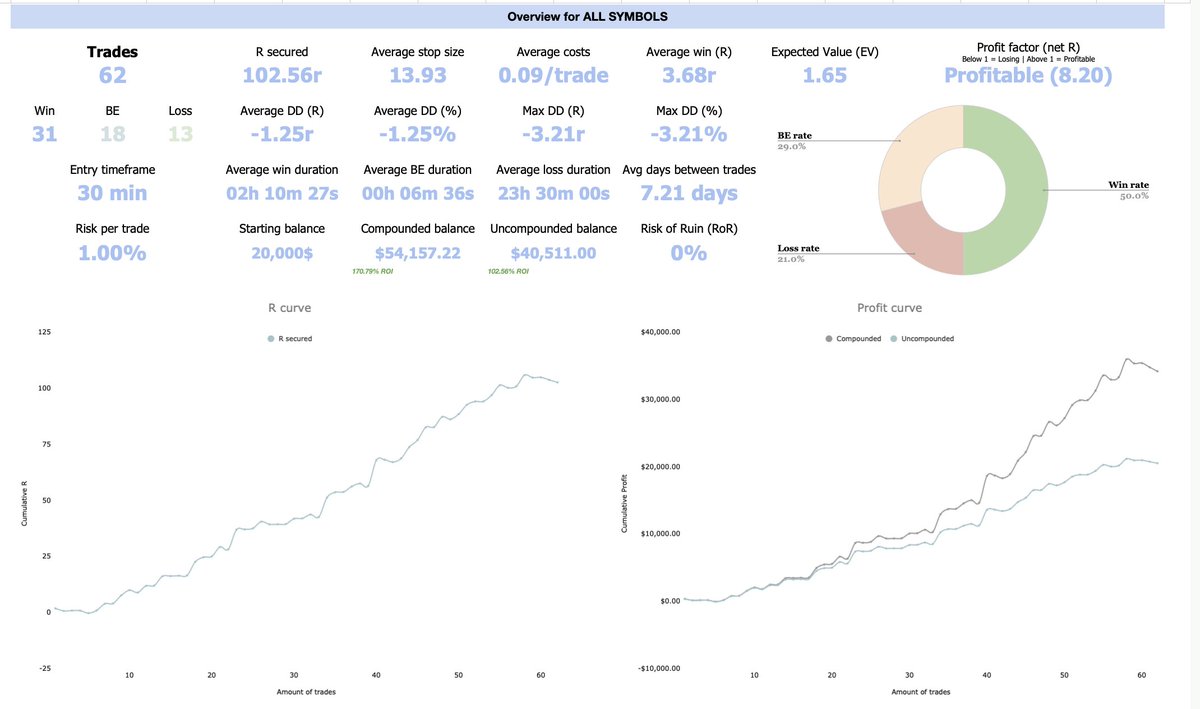Viewport: 1200px width, 709px height.
Task: Click the 0.09/trade average costs value
Action: click(x=553, y=75)
